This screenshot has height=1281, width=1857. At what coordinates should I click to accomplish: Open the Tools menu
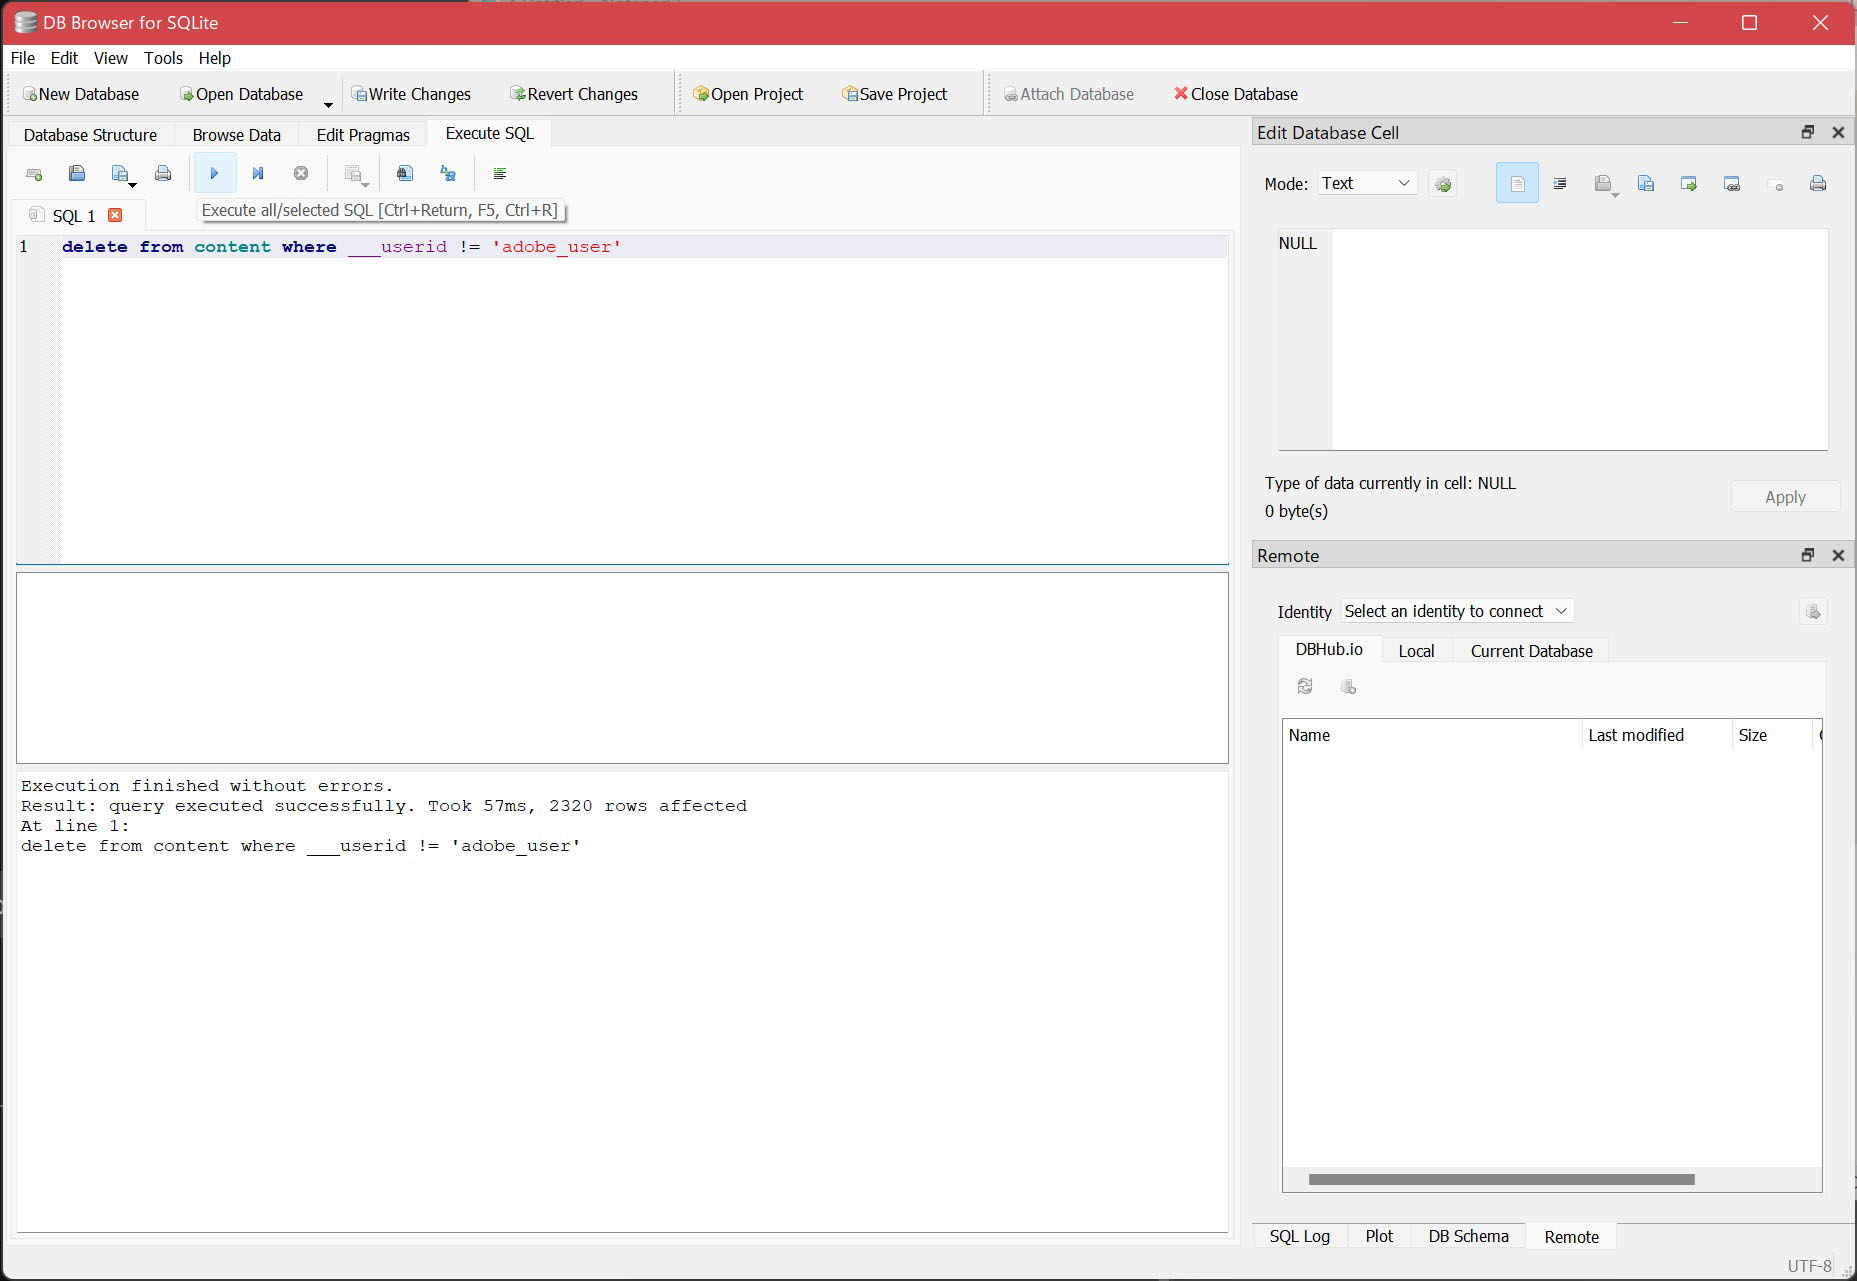[163, 58]
